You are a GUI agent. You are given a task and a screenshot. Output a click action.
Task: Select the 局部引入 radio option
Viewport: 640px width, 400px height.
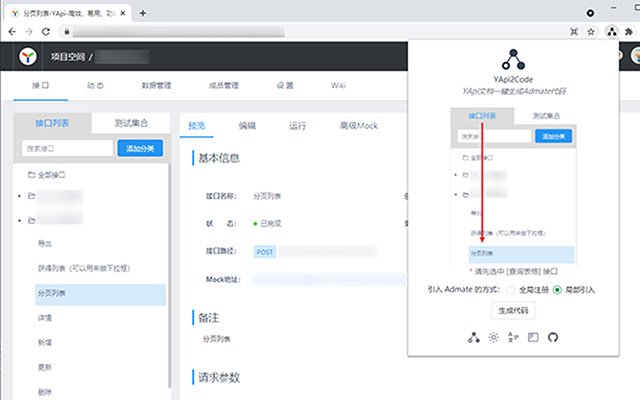557,290
